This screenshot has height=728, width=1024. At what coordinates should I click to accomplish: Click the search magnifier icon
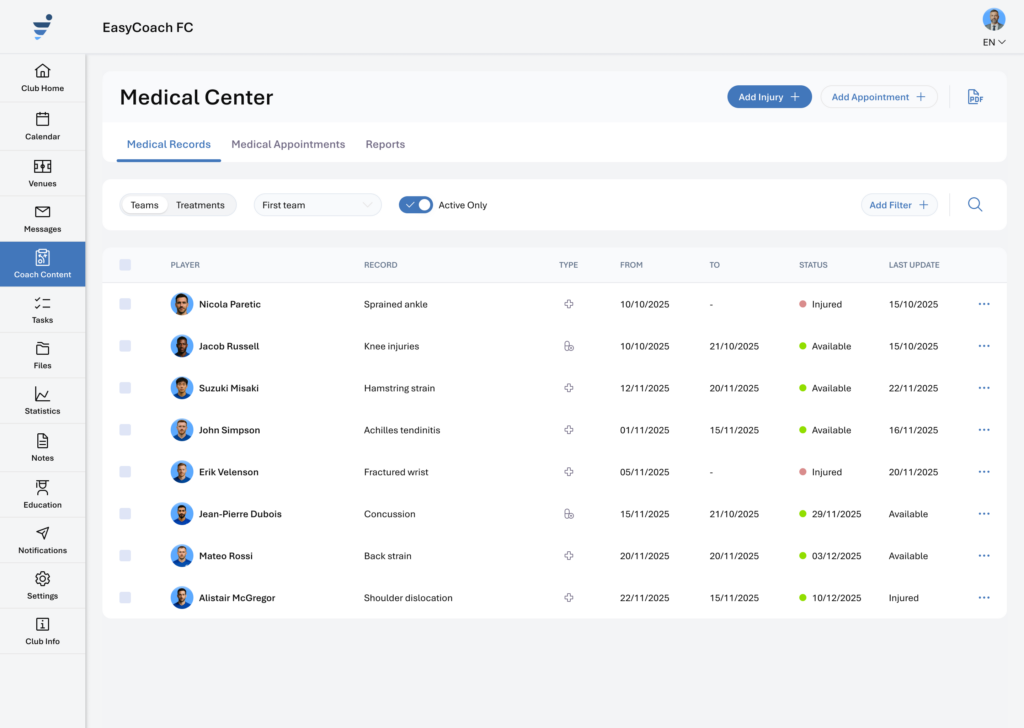point(975,204)
